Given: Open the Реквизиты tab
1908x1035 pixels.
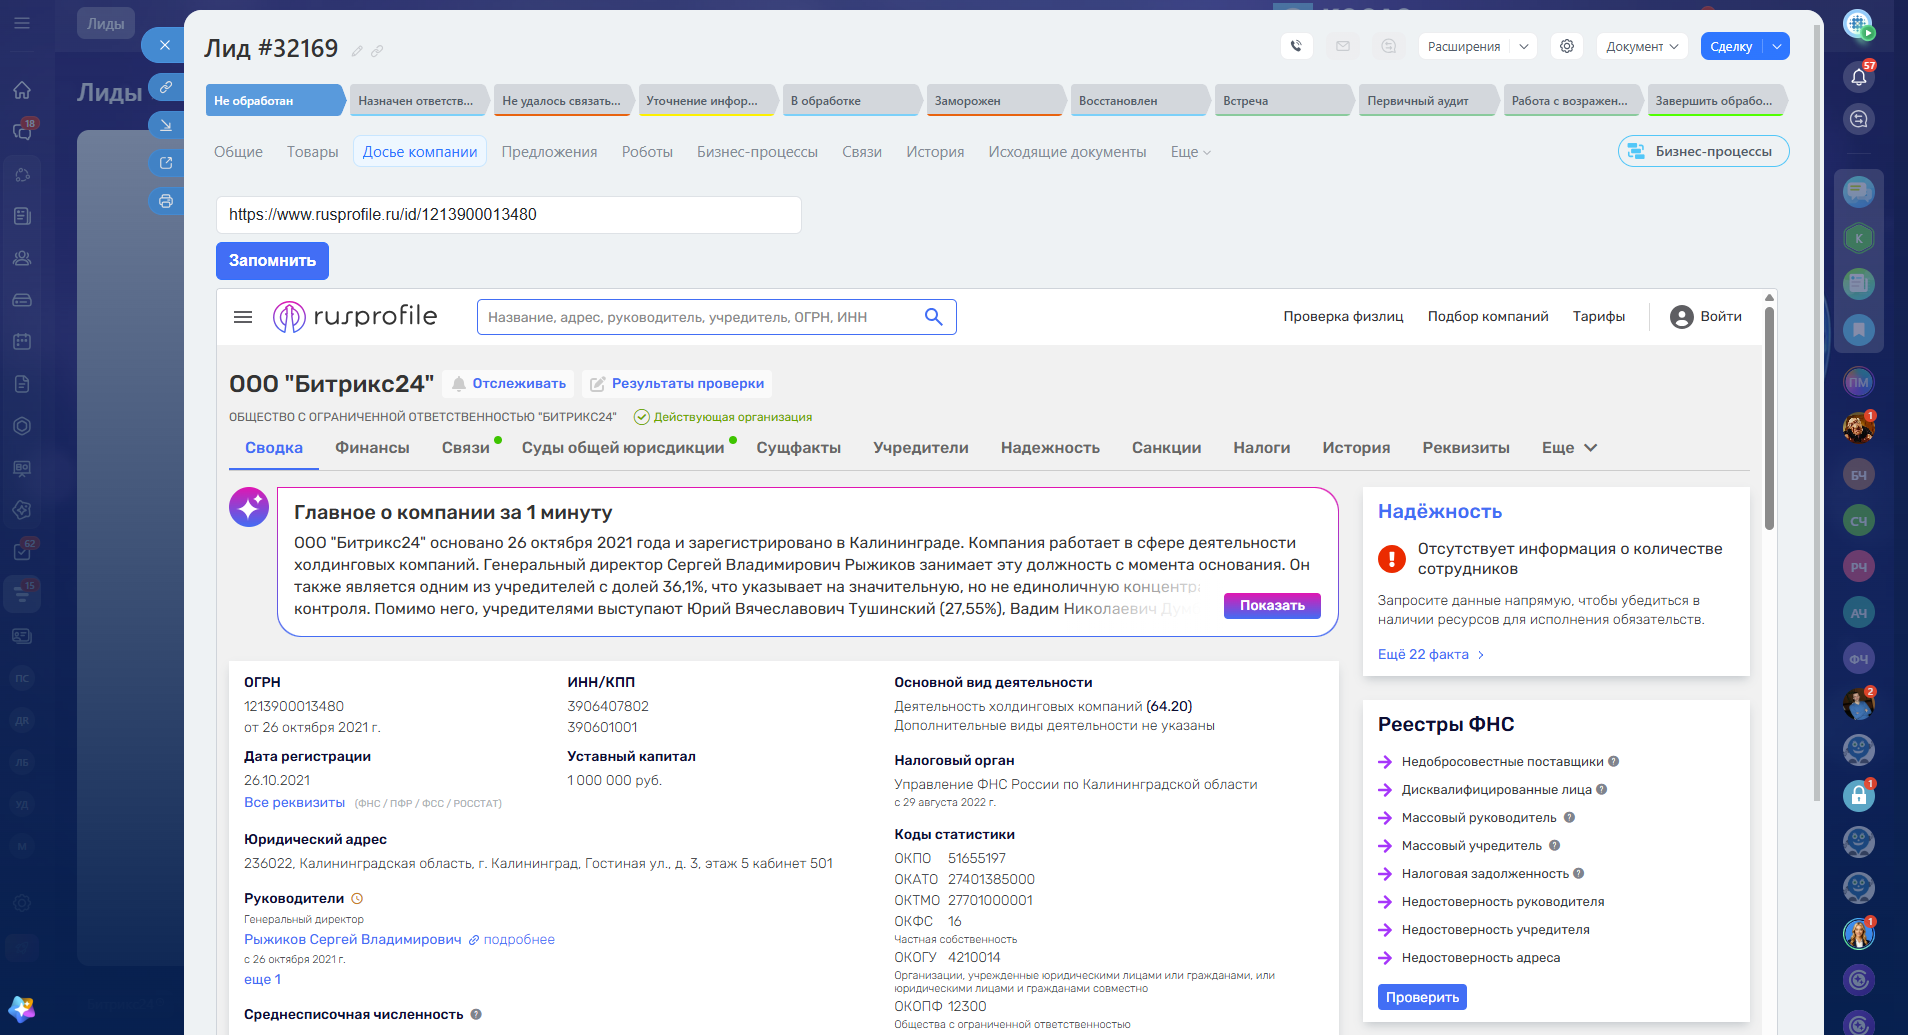Looking at the screenshot, I should pyautogui.click(x=1466, y=448).
